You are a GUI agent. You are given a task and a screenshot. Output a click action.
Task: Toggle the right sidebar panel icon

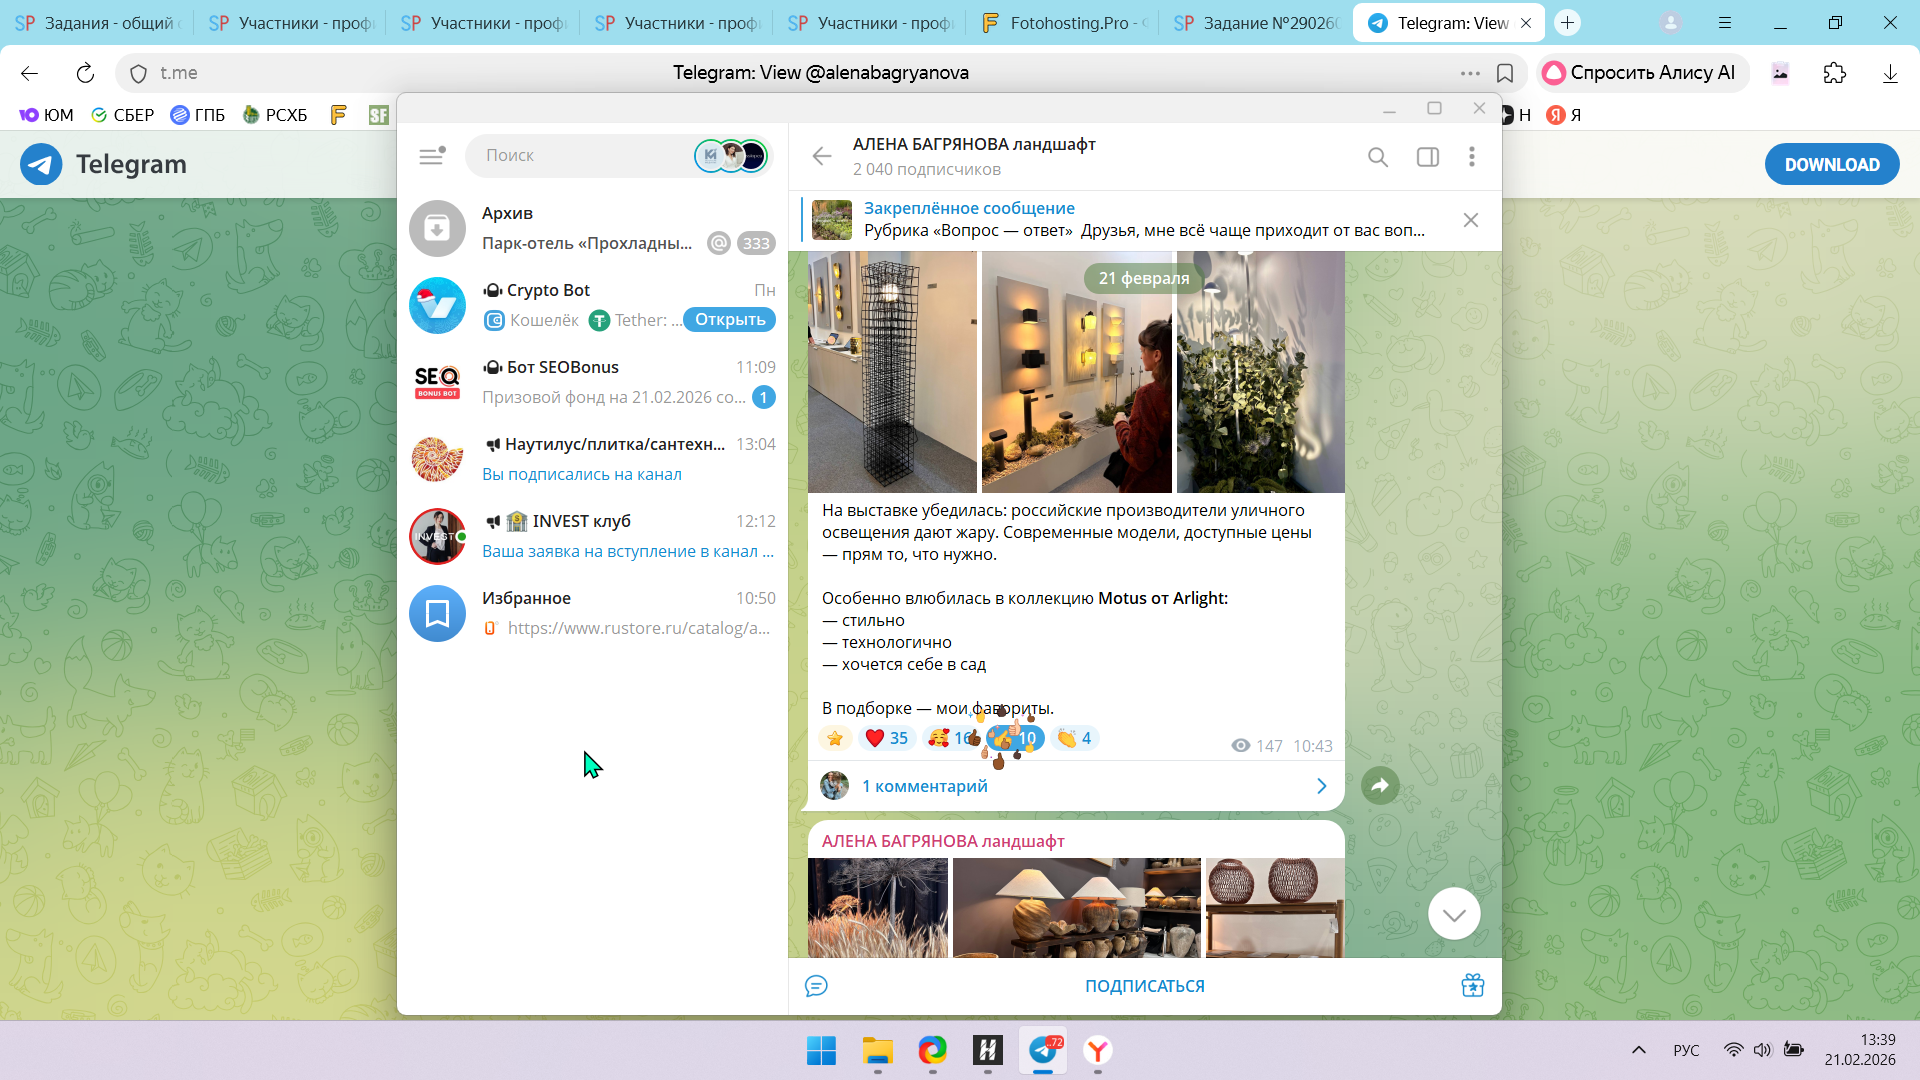(x=1427, y=157)
